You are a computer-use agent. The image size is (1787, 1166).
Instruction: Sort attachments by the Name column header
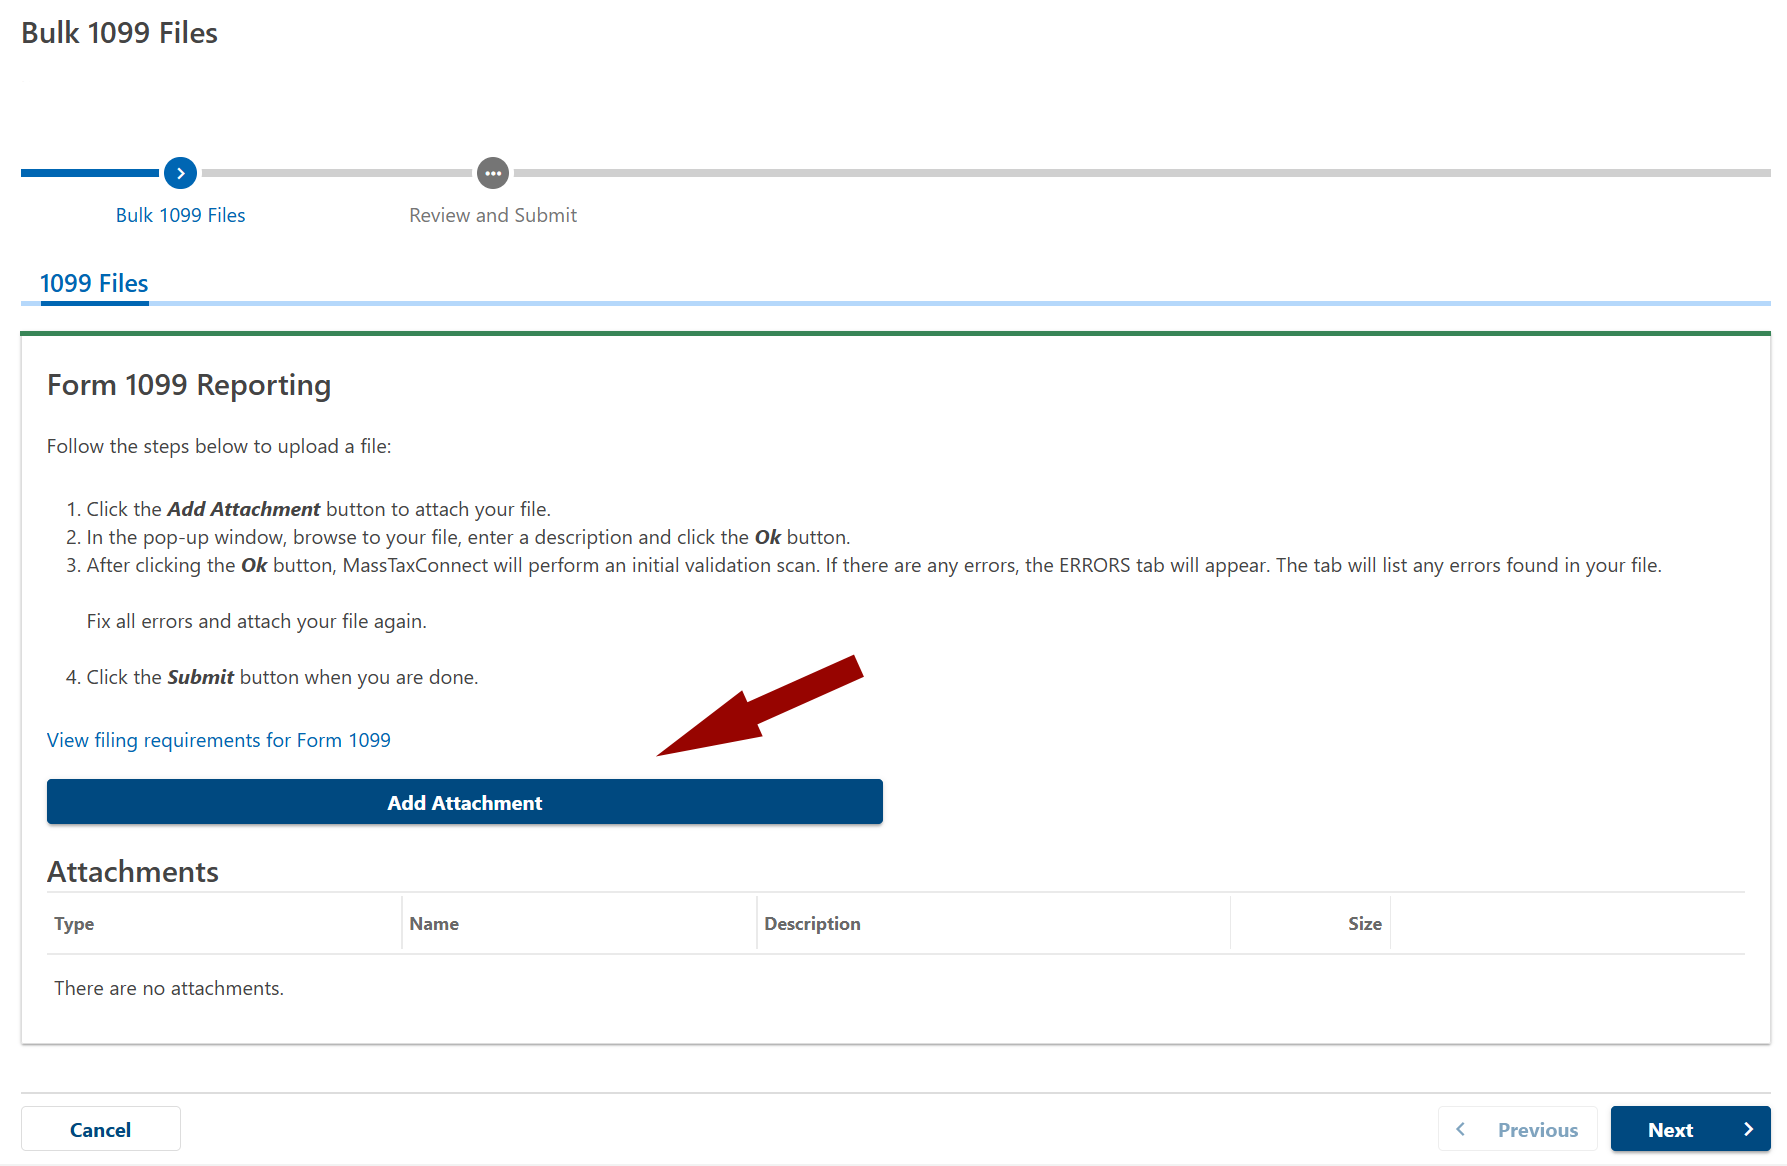pos(434,924)
